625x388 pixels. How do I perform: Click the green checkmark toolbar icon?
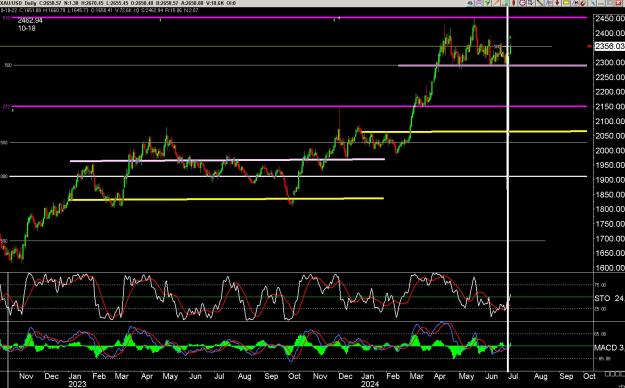click(487, 3)
